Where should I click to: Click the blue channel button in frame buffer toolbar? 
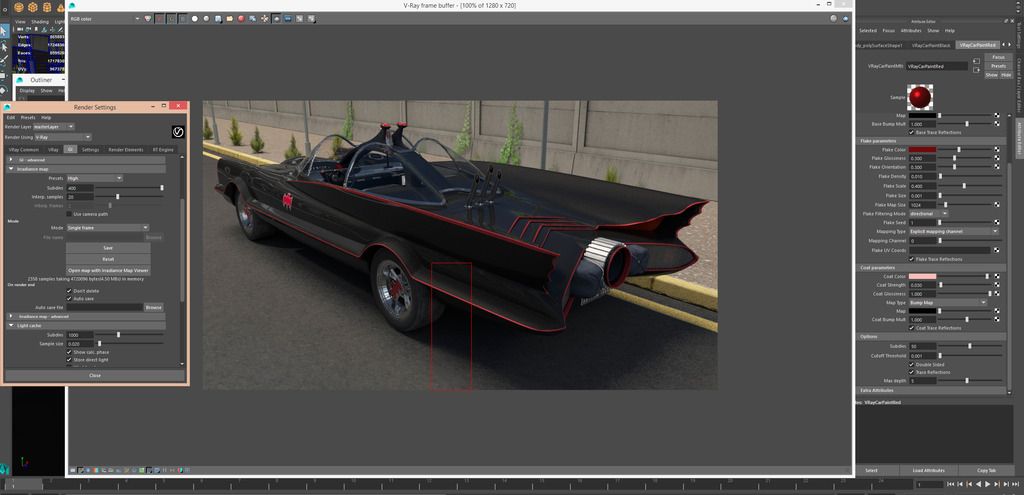click(x=183, y=19)
